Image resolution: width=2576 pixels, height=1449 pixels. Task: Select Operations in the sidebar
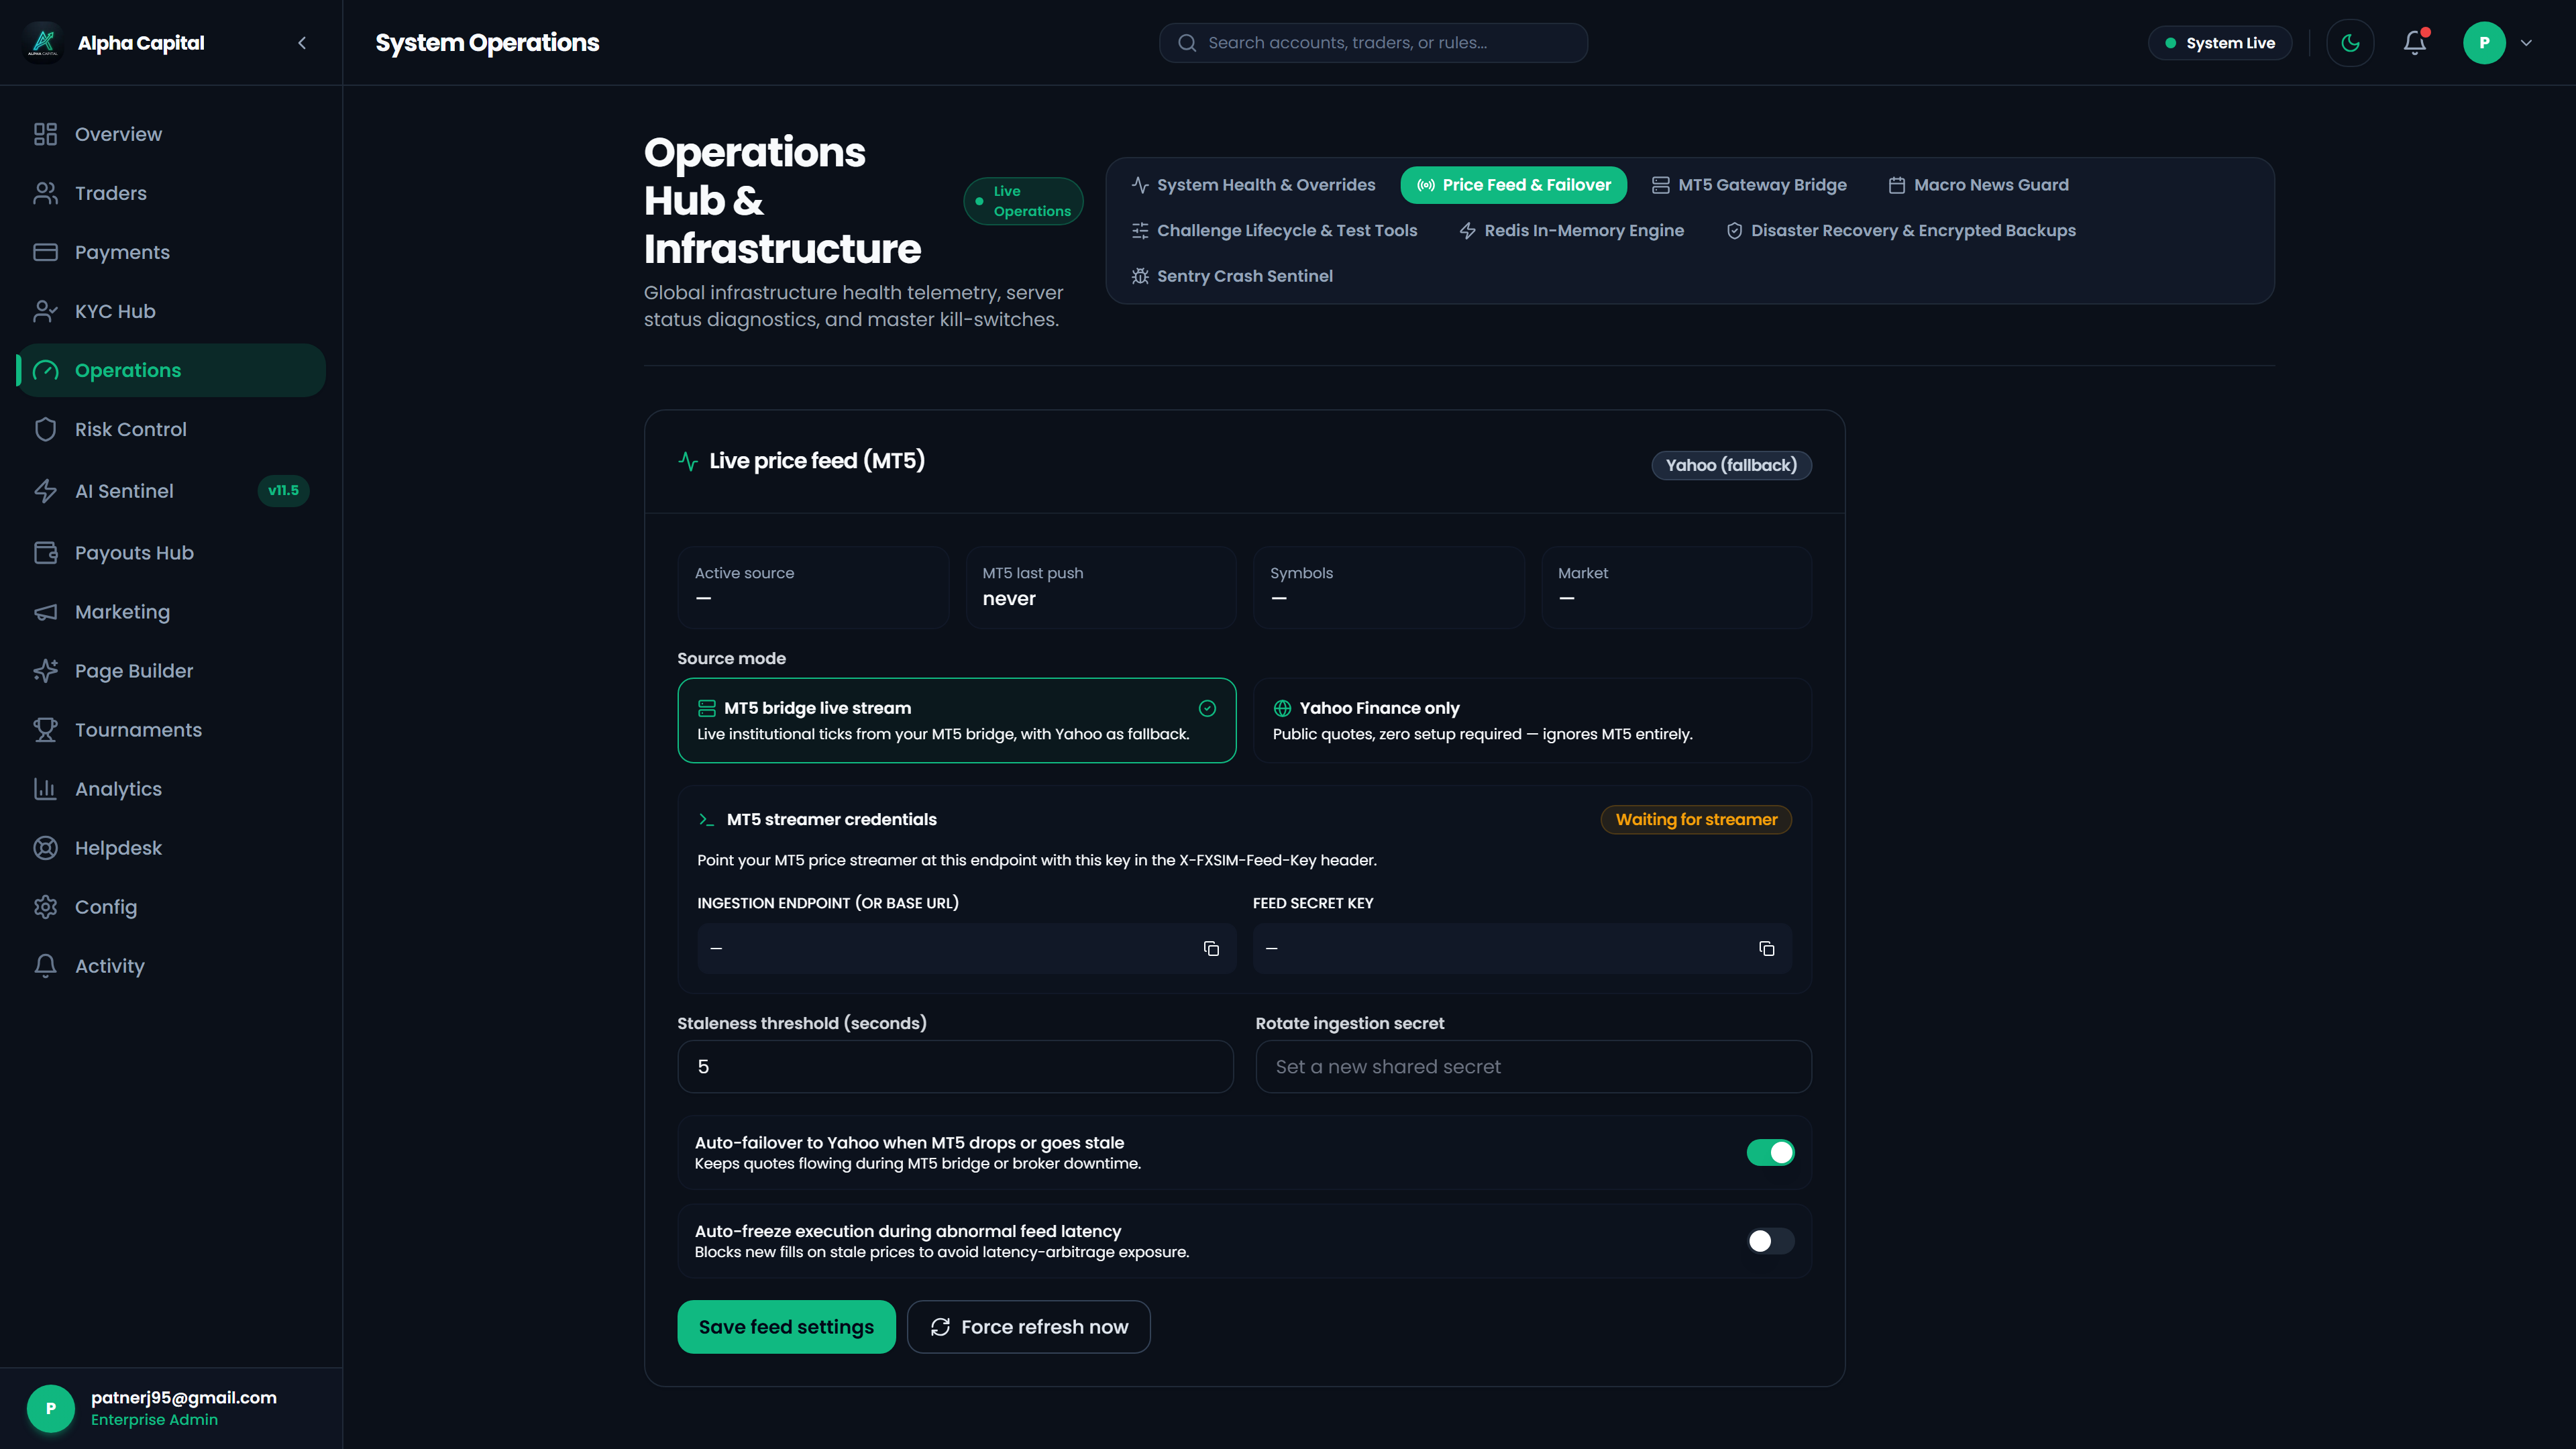(171, 370)
